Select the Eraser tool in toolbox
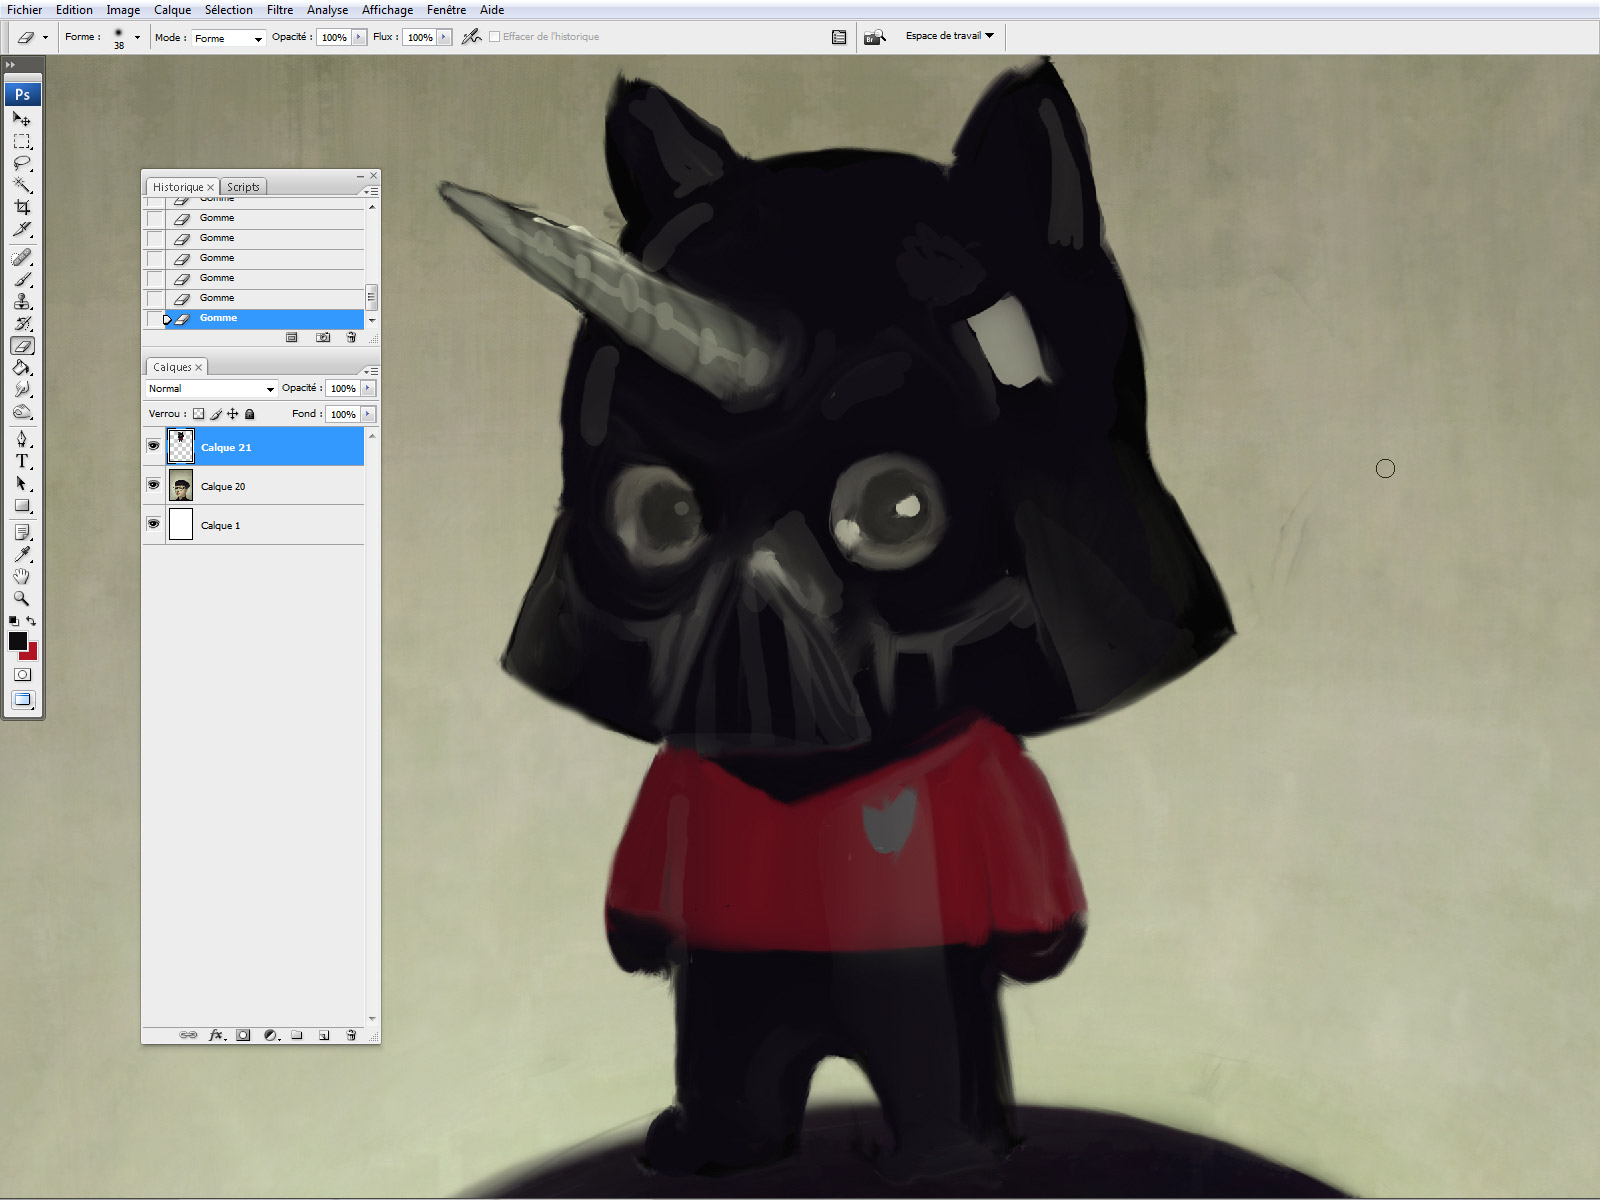Image resolution: width=1600 pixels, height=1200 pixels. pyautogui.click(x=22, y=345)
